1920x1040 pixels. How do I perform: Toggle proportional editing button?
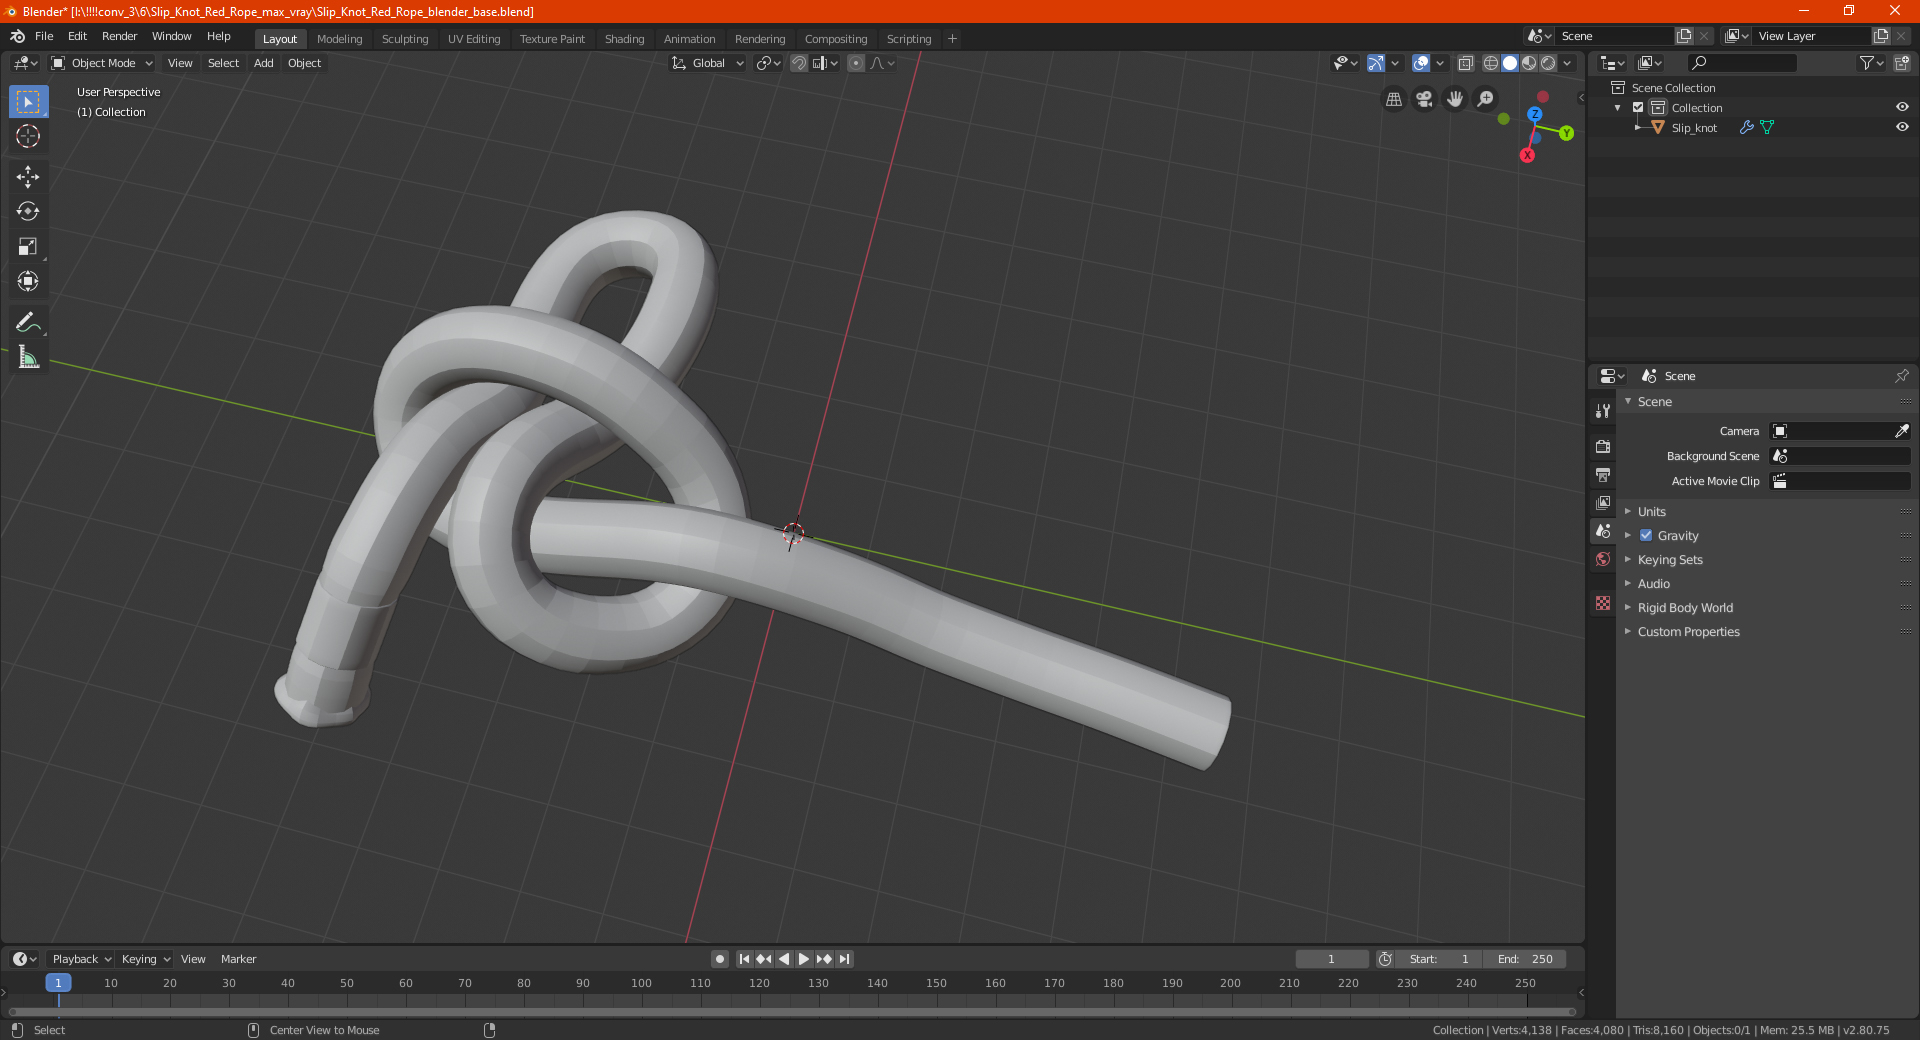click(x=856, y=63)
